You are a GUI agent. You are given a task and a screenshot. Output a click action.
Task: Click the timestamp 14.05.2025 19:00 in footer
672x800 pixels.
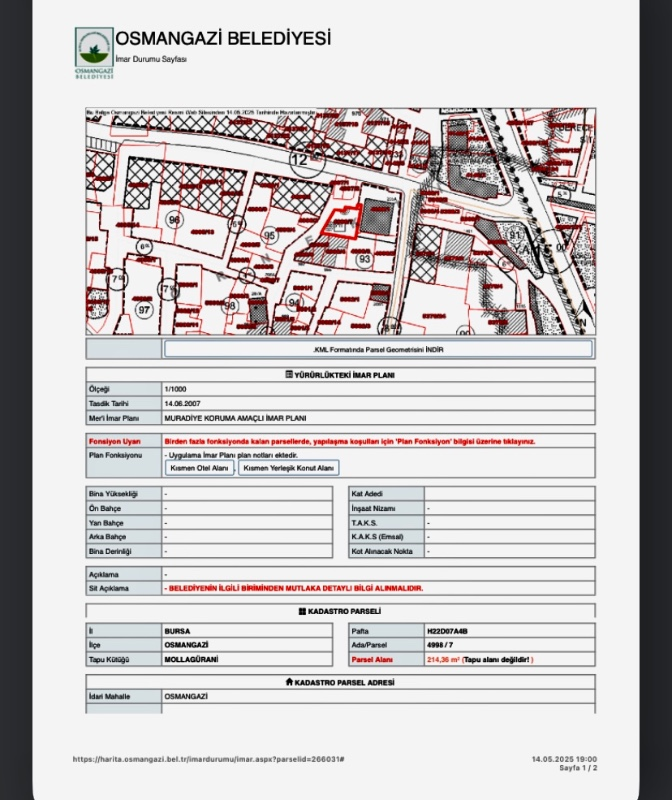pos(564,759)
